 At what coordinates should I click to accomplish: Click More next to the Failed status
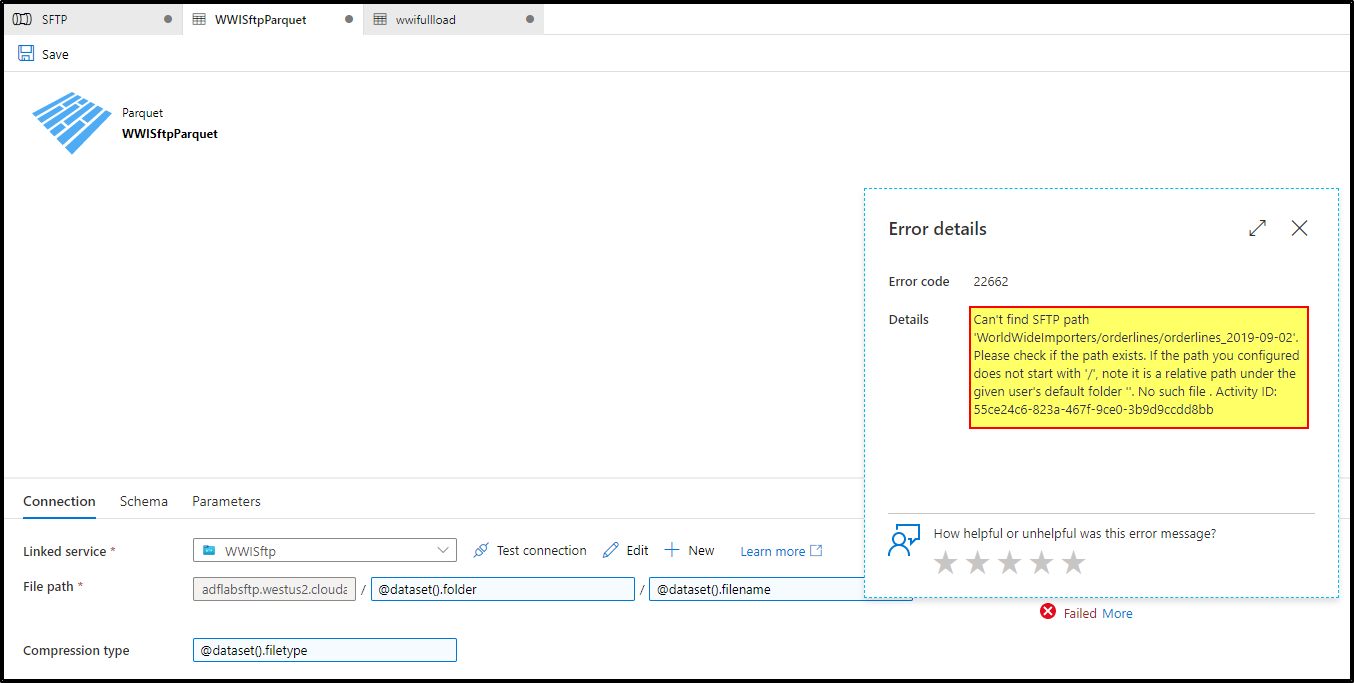1117,613
